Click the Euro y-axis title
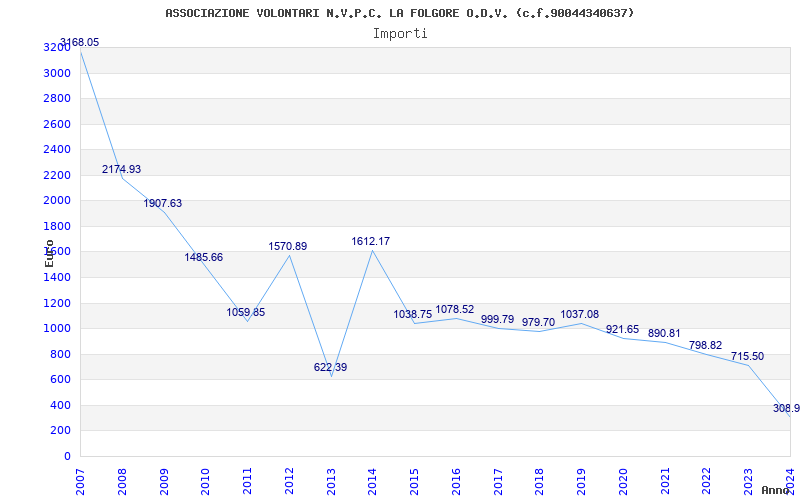This screenshot has width=800, height=500. [x=49, y=254]
